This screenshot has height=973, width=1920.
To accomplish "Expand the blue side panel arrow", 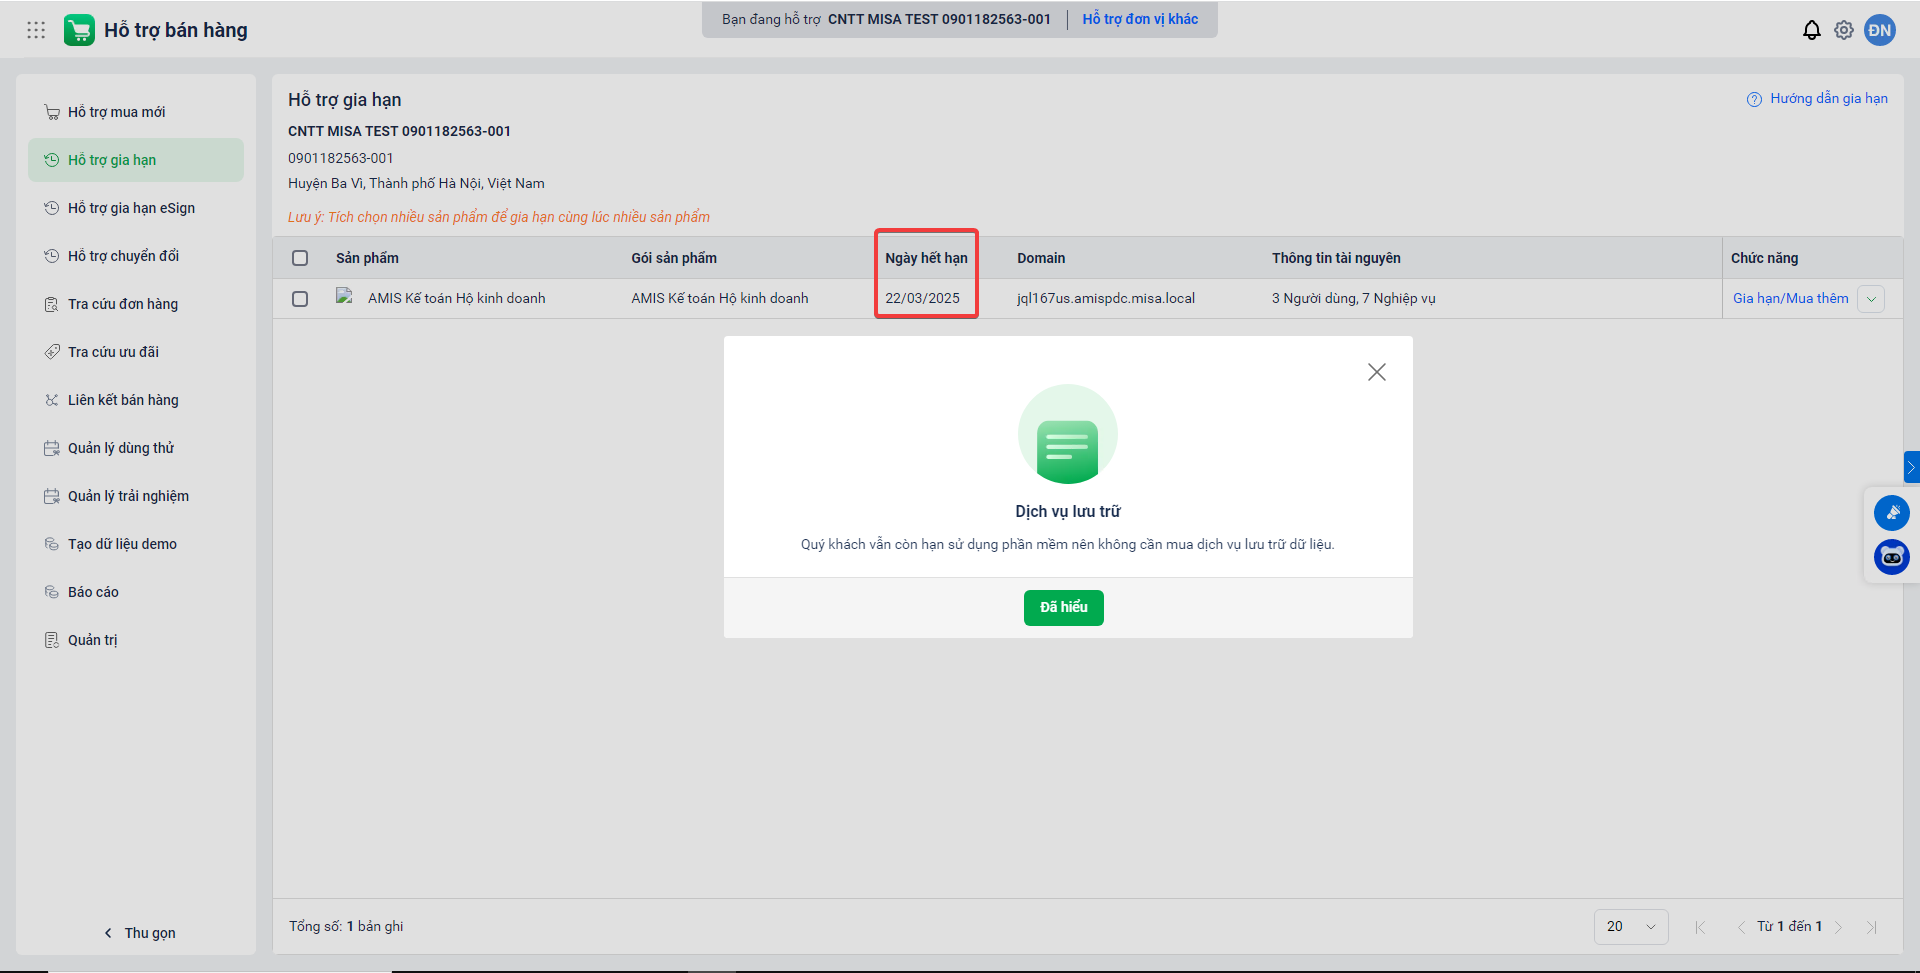I will pos(1911,467).
